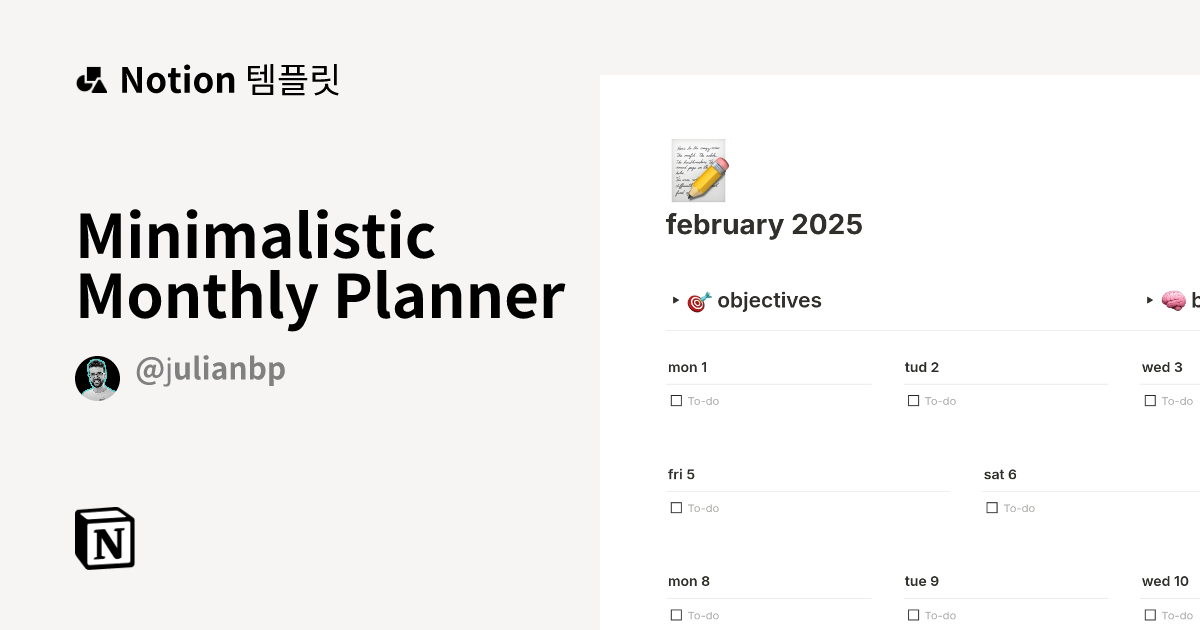Check the To-do box under mon 8
Viewport: 1200px width, 630px height.
pos(676,615)
